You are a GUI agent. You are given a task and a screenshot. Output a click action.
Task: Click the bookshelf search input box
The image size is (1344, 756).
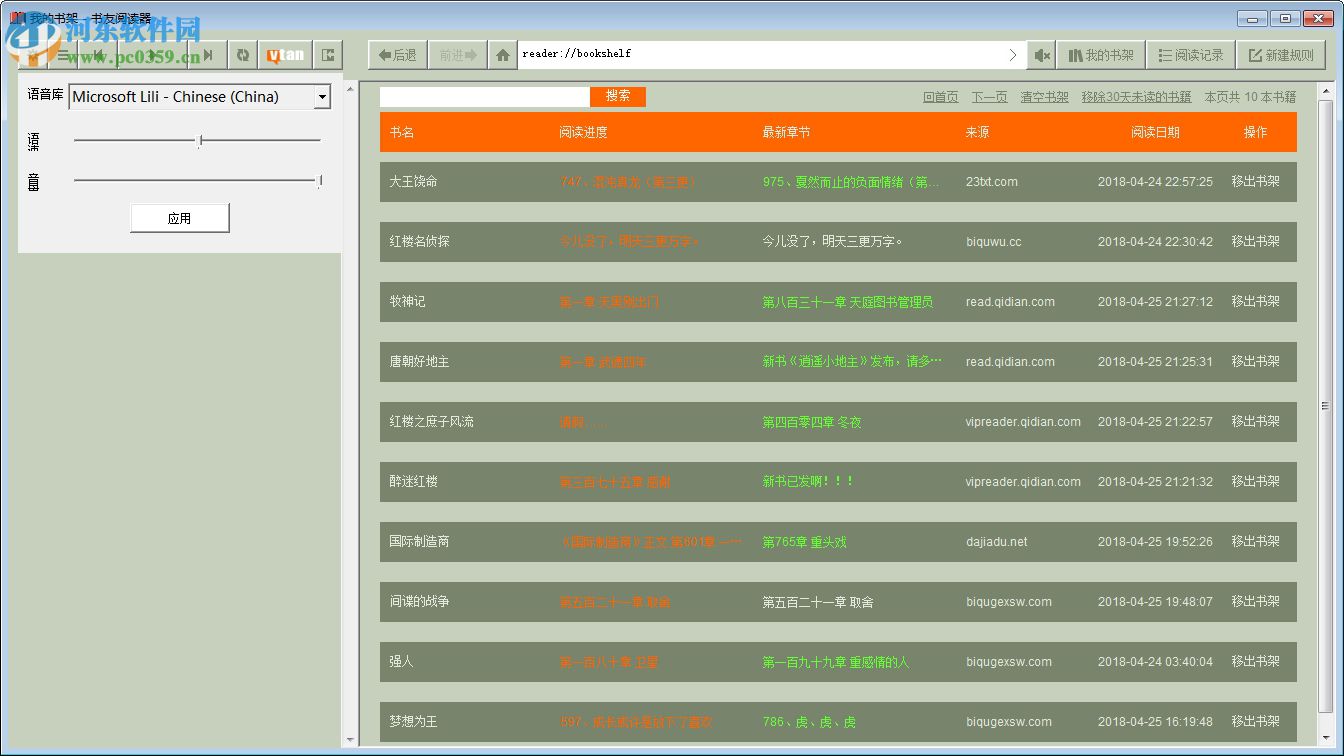pyautogui.click(x=485, y=96)
